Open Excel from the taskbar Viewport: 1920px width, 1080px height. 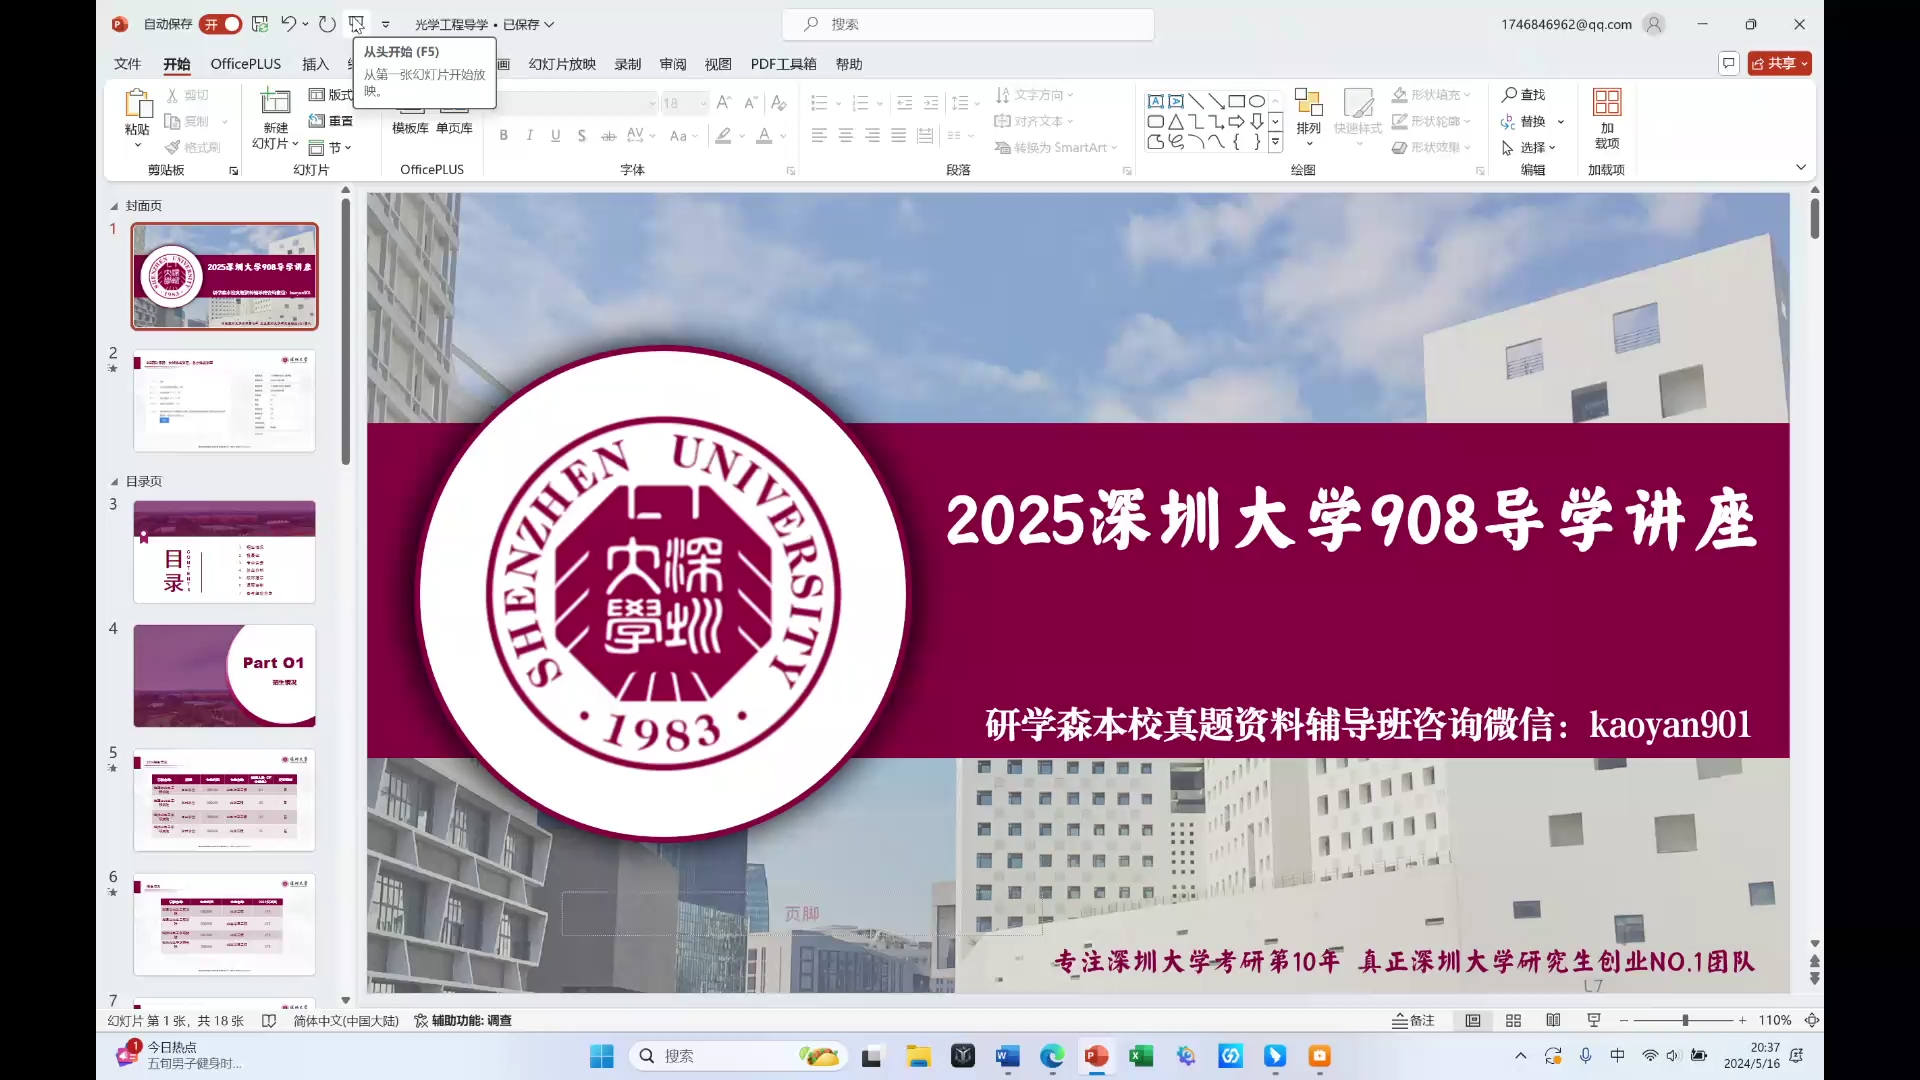(x=1141, y=1056)
